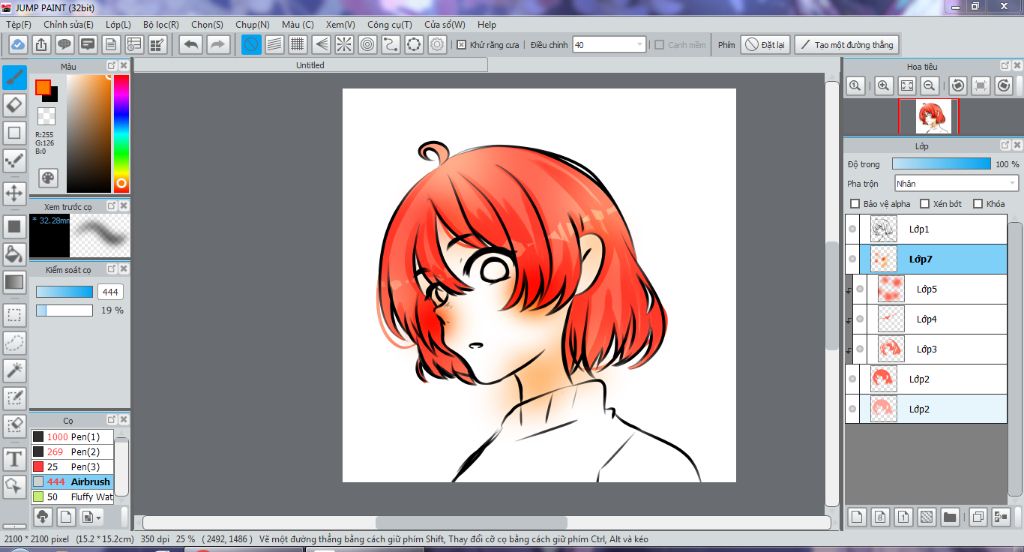Image resolution: width=1024 pixels, height=552 pixels.
Task: Click the Undo arrow button
Action: [x=191, y=44]
